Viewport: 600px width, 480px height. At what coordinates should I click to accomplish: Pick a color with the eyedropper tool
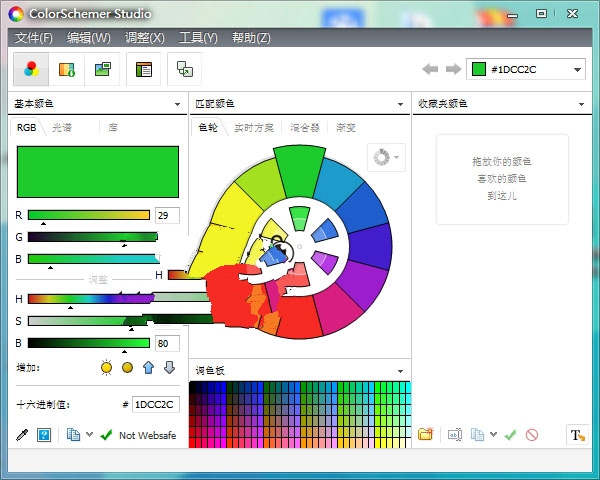coord(24,435)
